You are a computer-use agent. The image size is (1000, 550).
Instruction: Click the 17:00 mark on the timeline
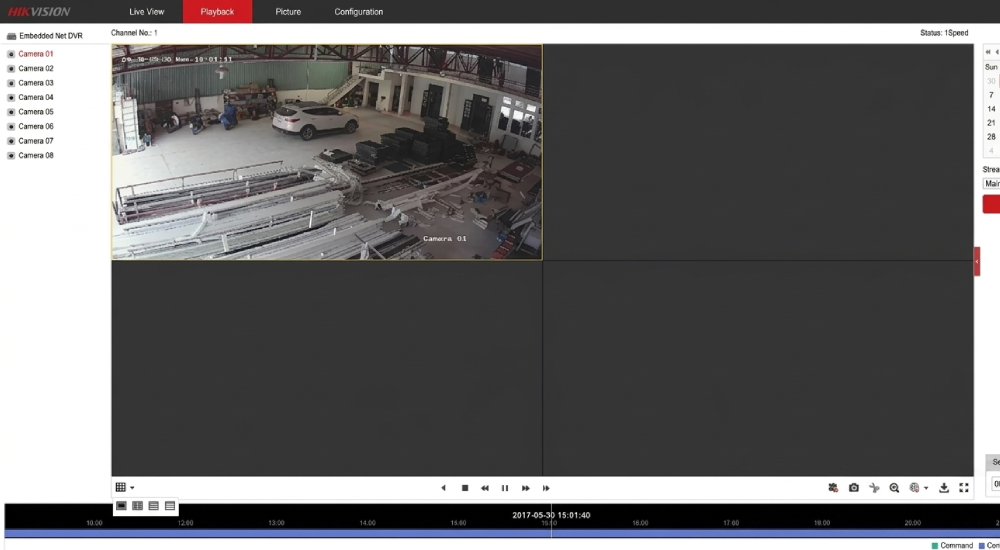pyautogui.click(x=731, y=523)
